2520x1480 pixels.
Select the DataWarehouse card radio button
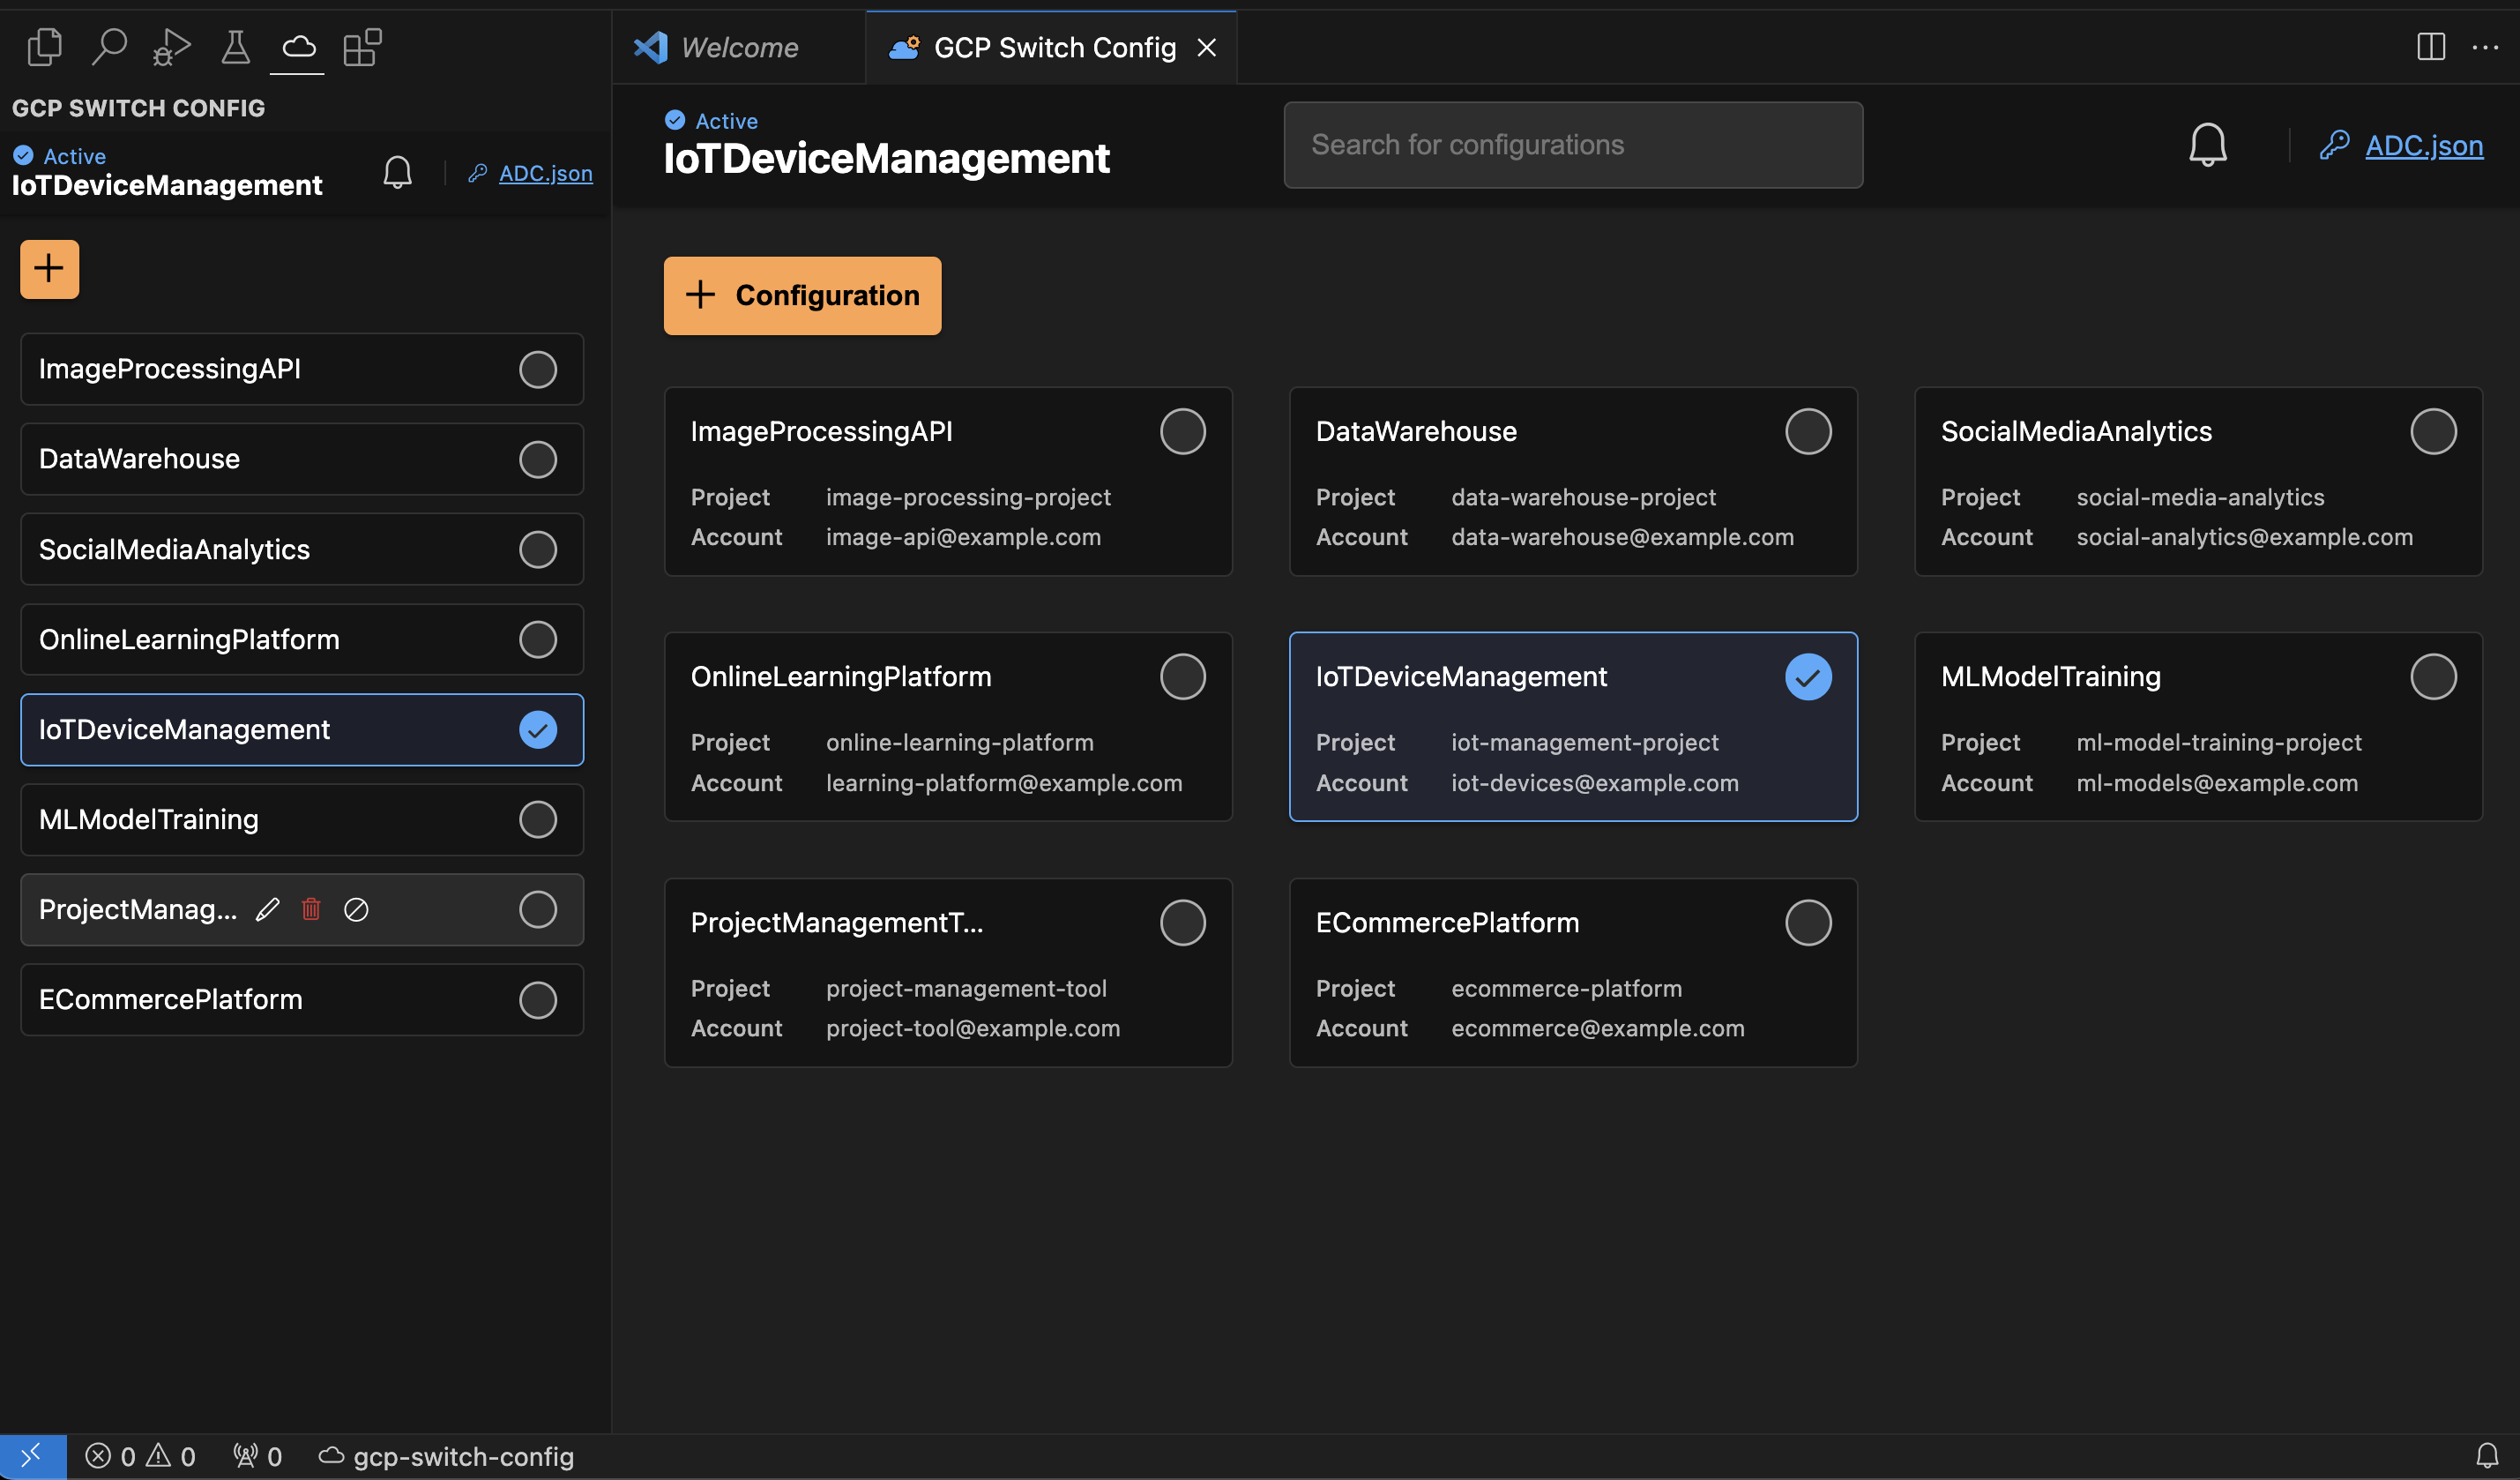coord(1808,431)
